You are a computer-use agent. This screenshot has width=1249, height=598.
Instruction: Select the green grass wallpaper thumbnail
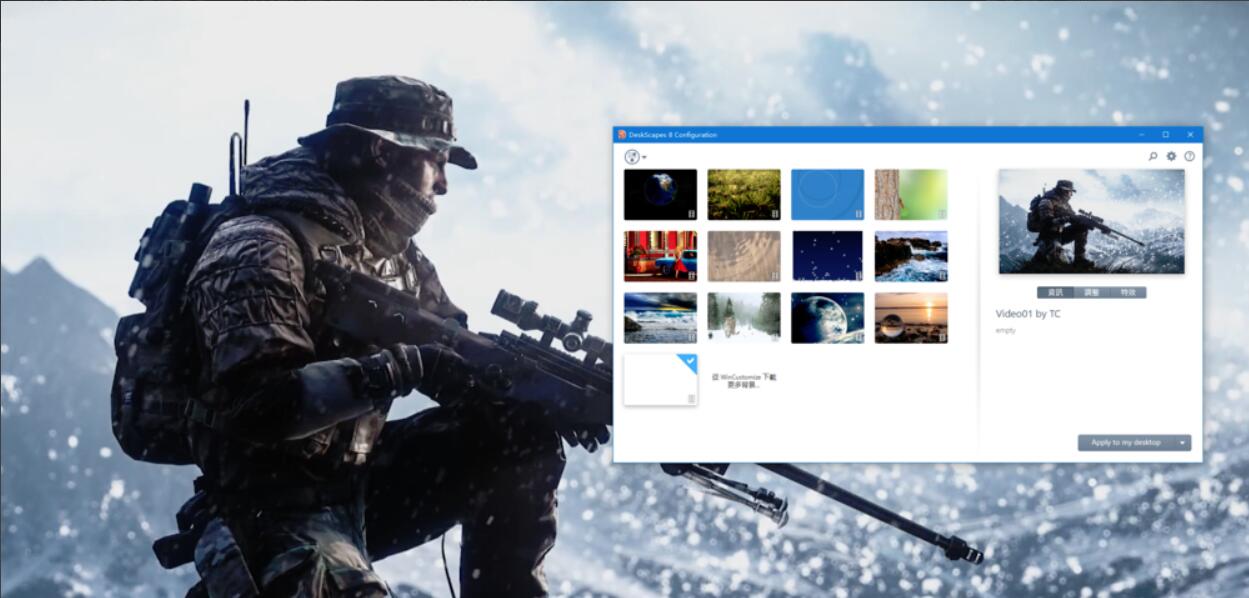point(743,194)
